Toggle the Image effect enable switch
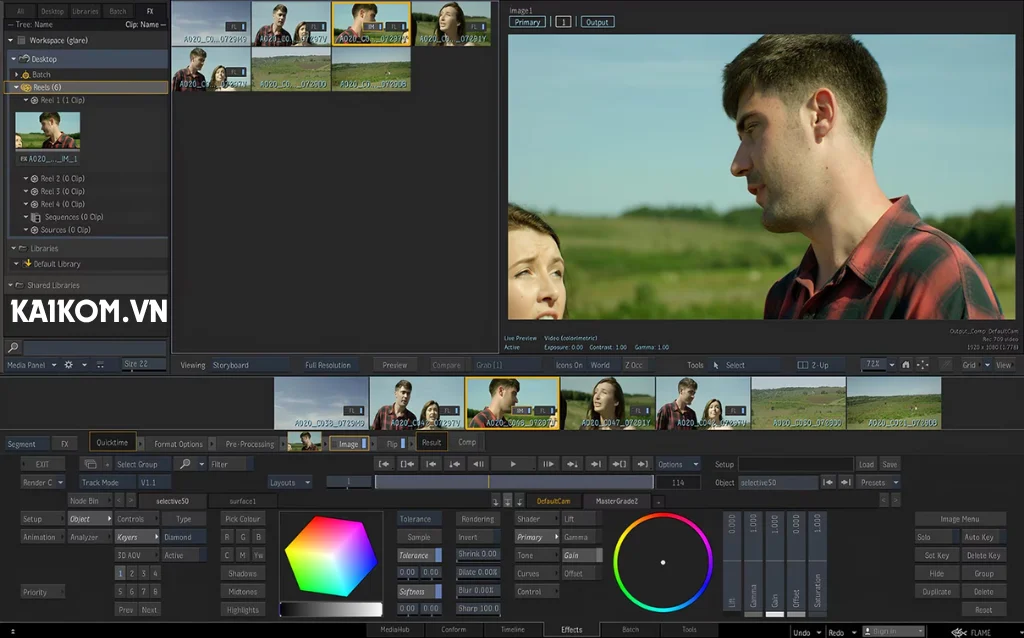 (x=364, y=443)
